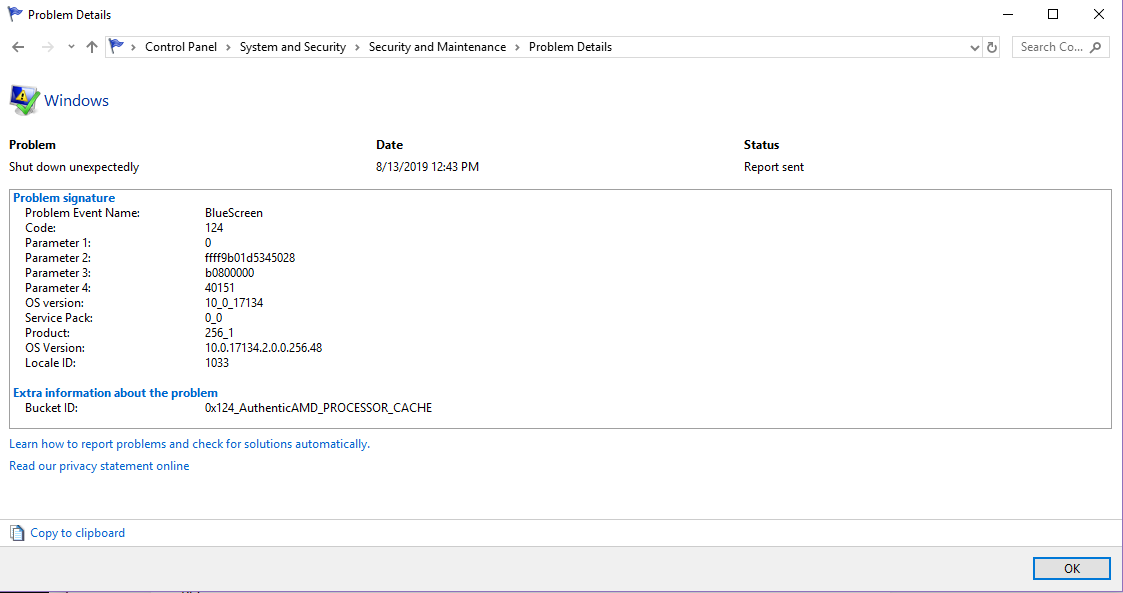Click Shut down unexpectedly problem text
Viewport: 1123px width, 593px height.
pyautogui.click(x=74, y=167)
